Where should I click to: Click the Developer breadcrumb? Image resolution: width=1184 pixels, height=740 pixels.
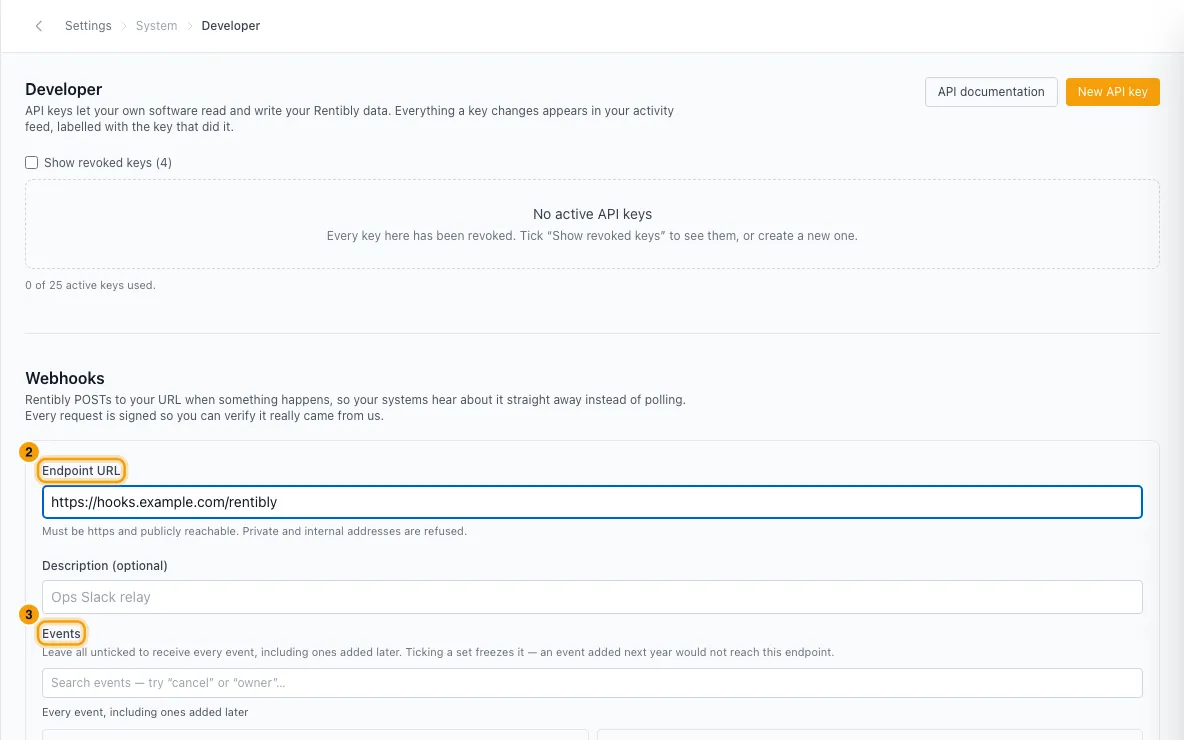point(230,26)
